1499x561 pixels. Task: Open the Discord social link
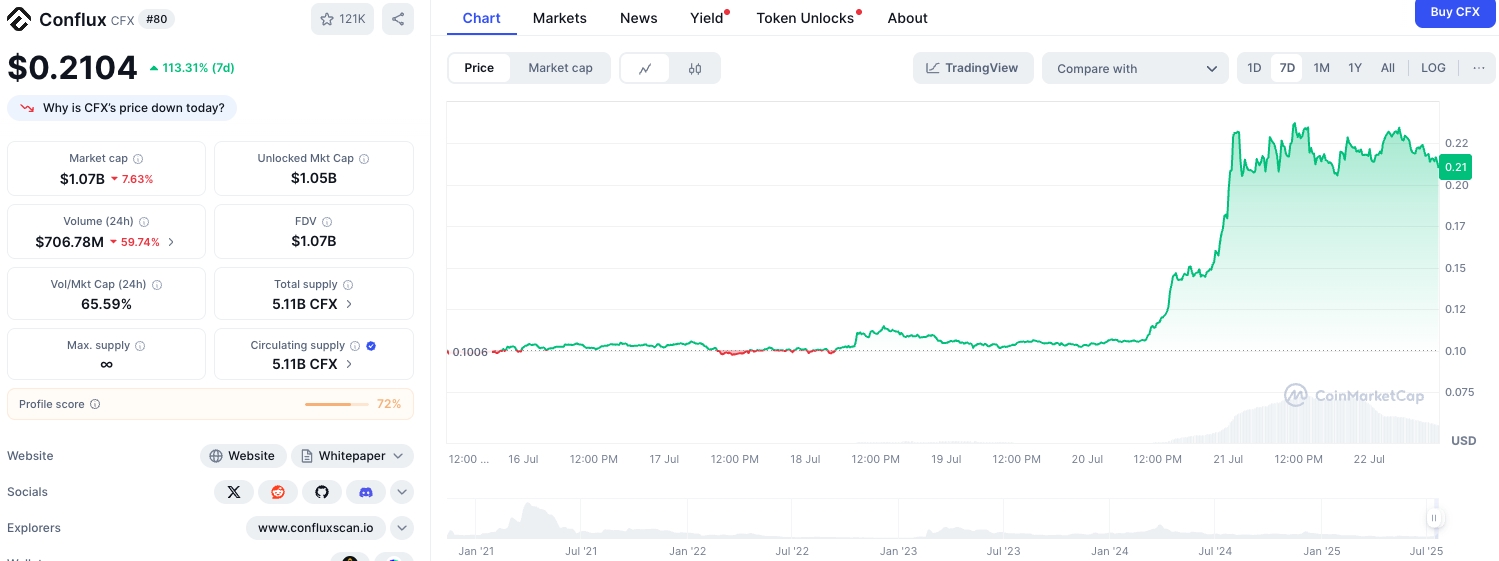365,492
